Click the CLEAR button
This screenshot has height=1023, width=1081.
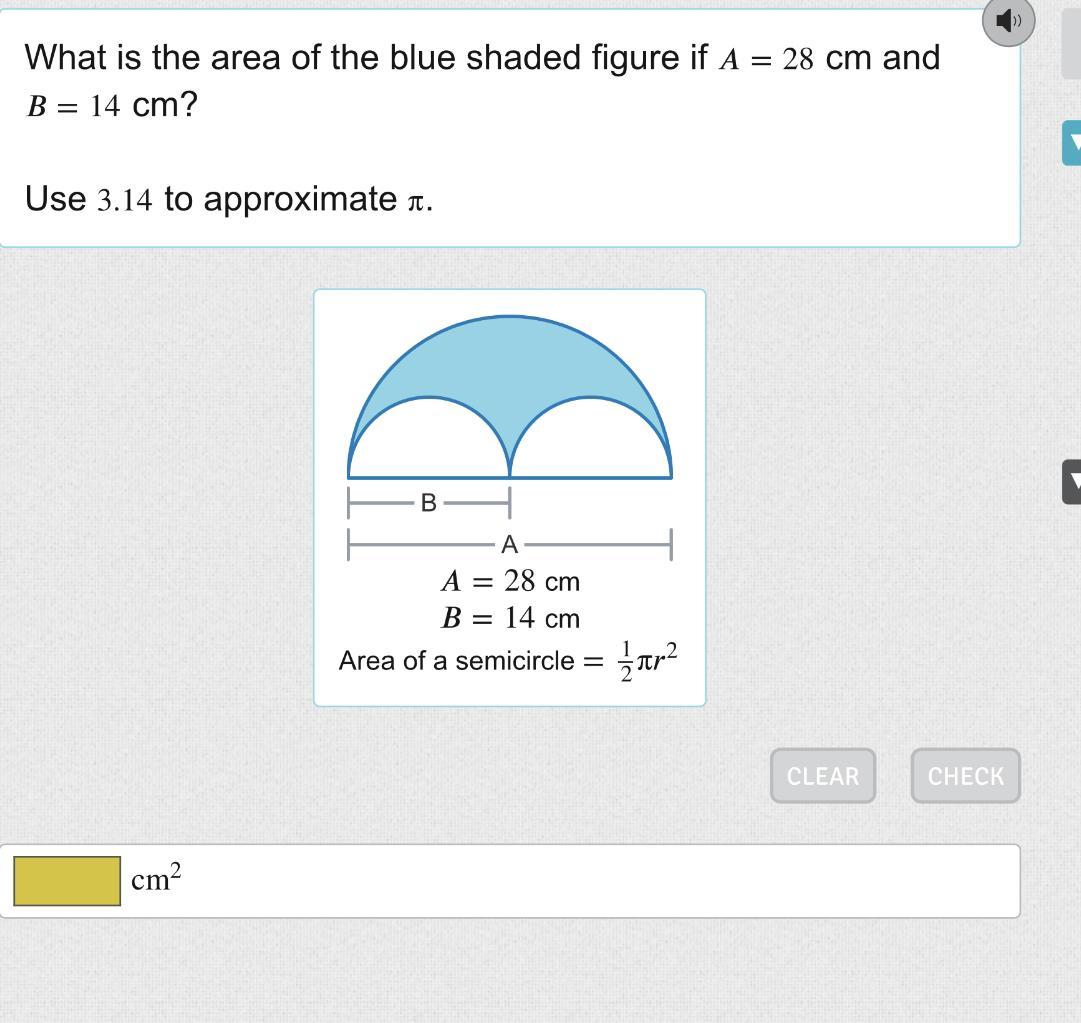822,776
